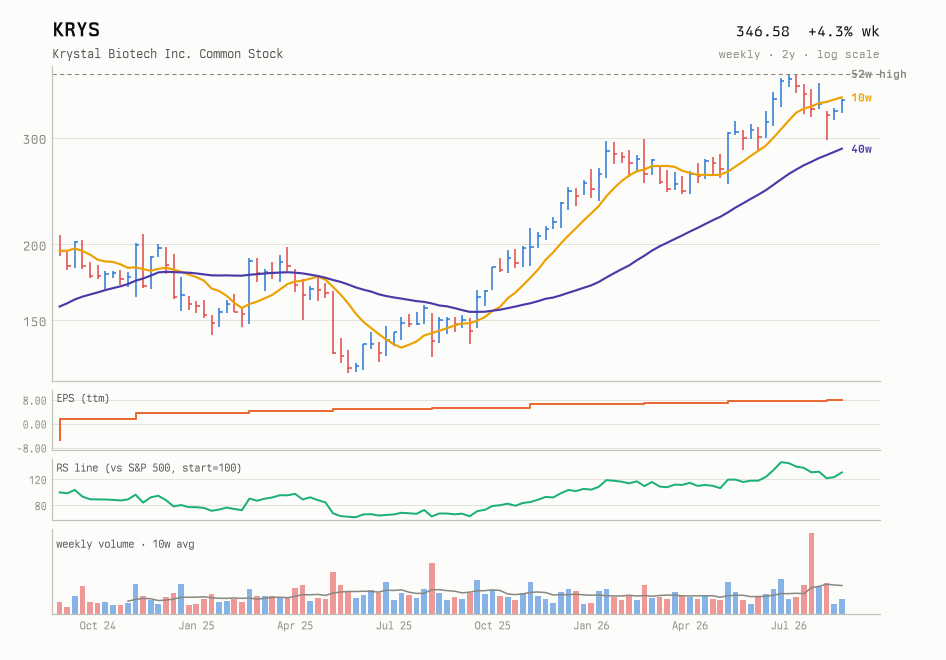This screenshot has height=660, width=946.
Task: Click the 300 price axis label
Action: [x=34, y=139]
